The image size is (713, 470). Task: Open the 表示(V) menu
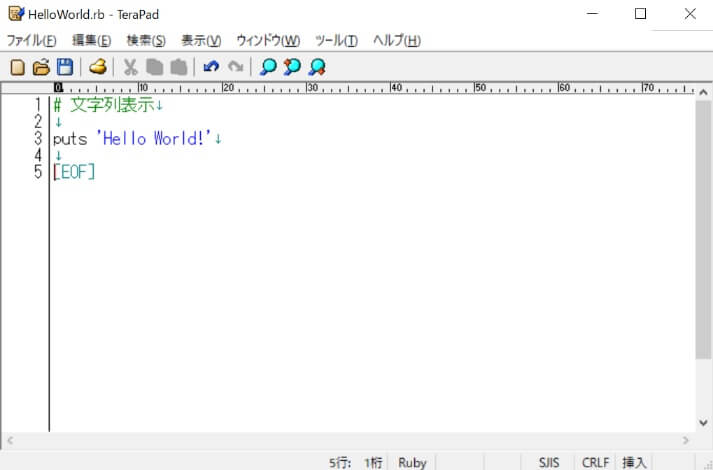201,41
